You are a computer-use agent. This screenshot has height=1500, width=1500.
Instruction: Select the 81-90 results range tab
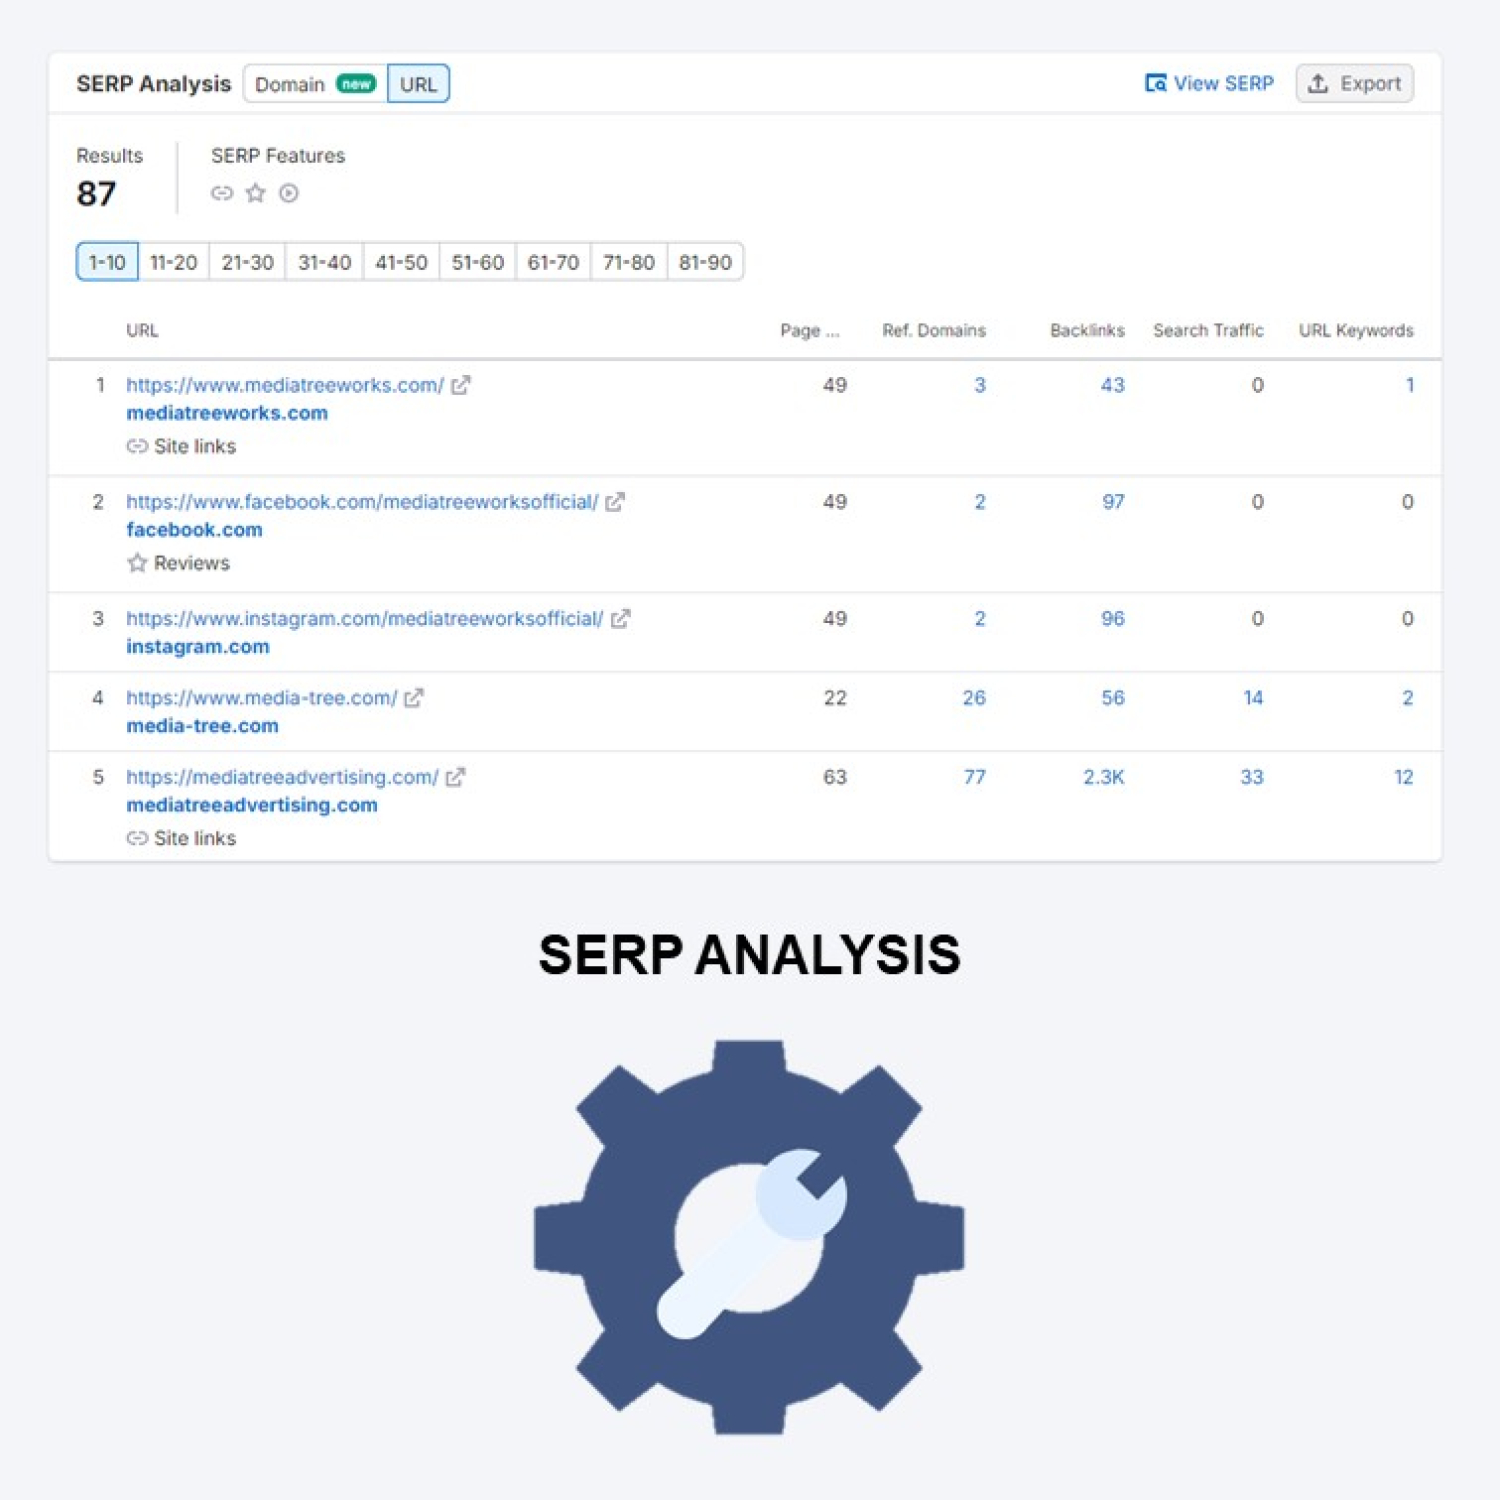click(705, 262)
